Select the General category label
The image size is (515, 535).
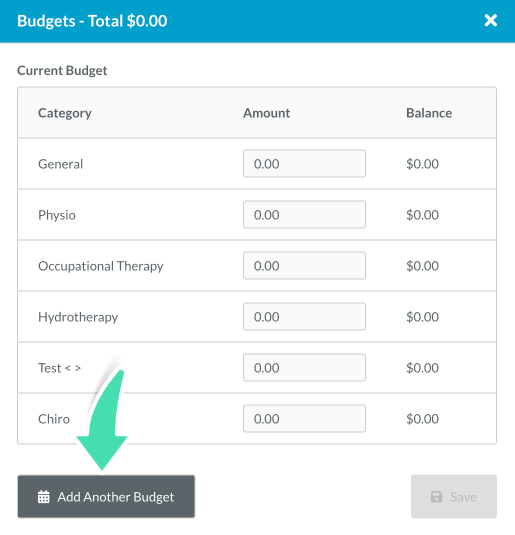(60, 164)
